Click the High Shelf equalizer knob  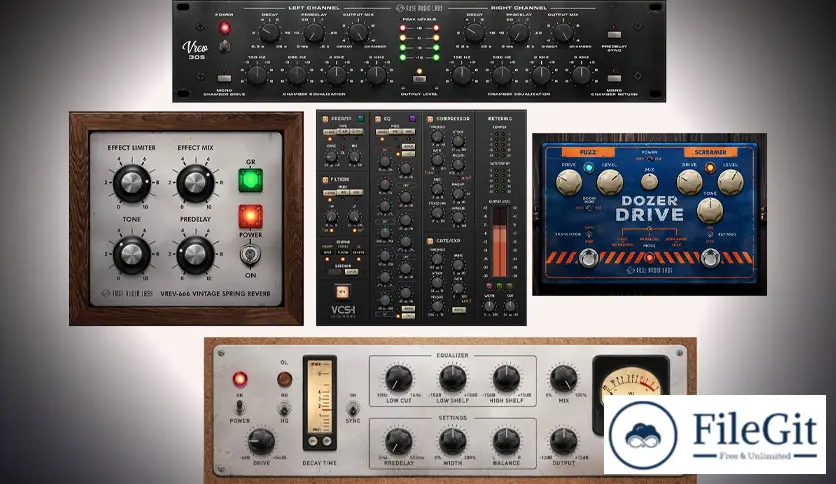(x=507, y=378)
